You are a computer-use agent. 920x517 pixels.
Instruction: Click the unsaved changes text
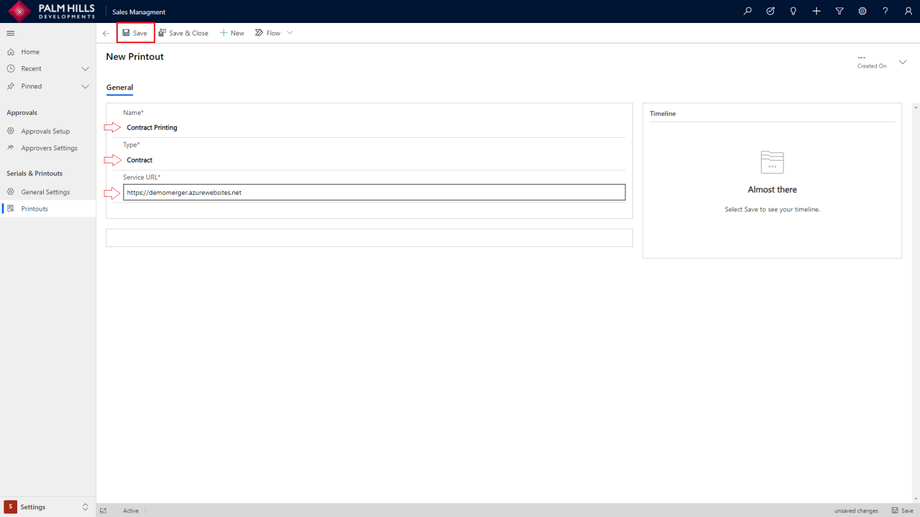pos(856,511)
